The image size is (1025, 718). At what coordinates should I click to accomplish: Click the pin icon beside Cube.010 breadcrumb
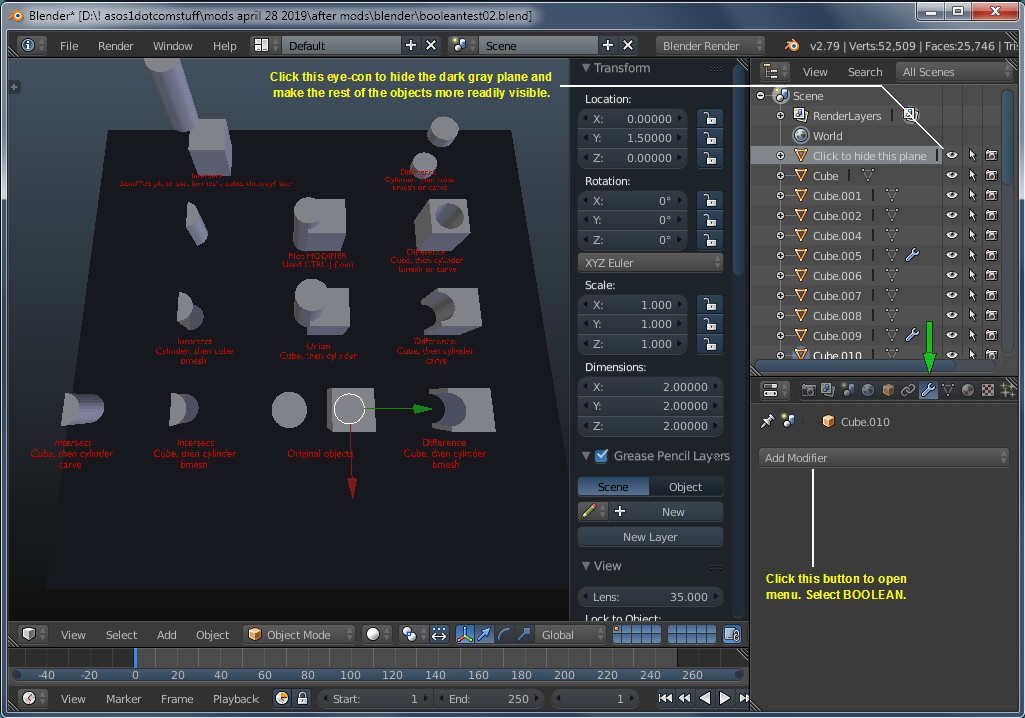click(767, 422)
